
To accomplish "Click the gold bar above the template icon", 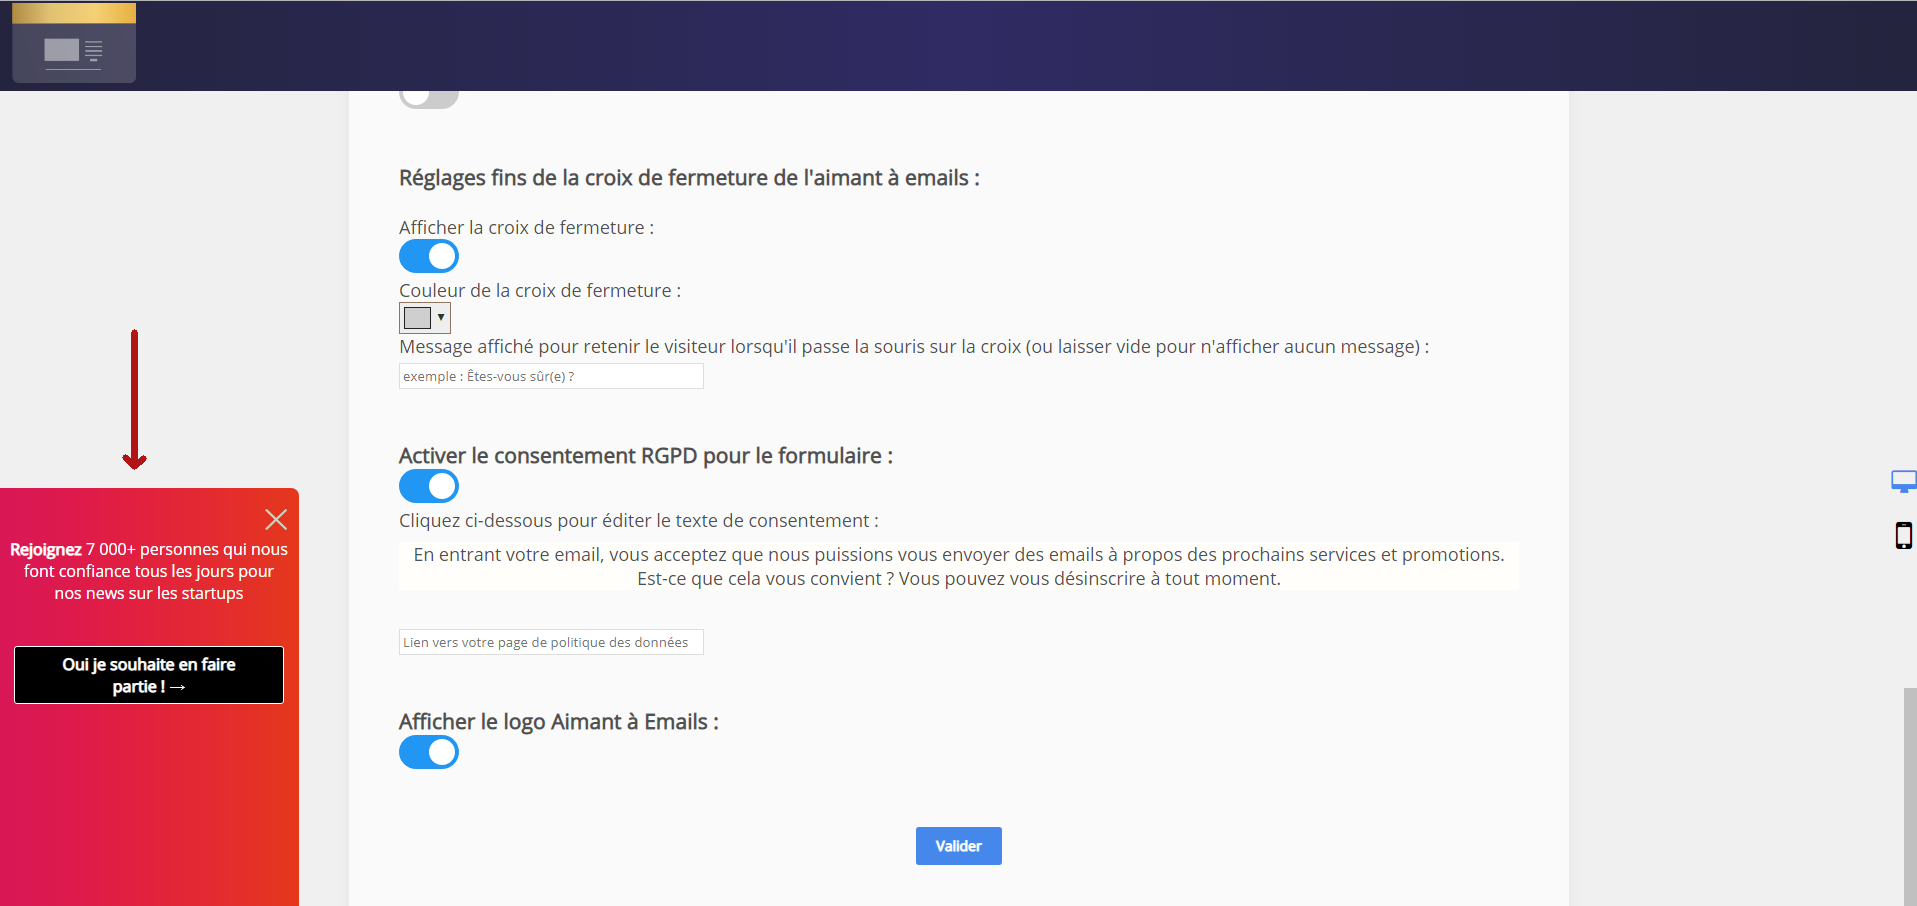I will [x=73, y=13].
